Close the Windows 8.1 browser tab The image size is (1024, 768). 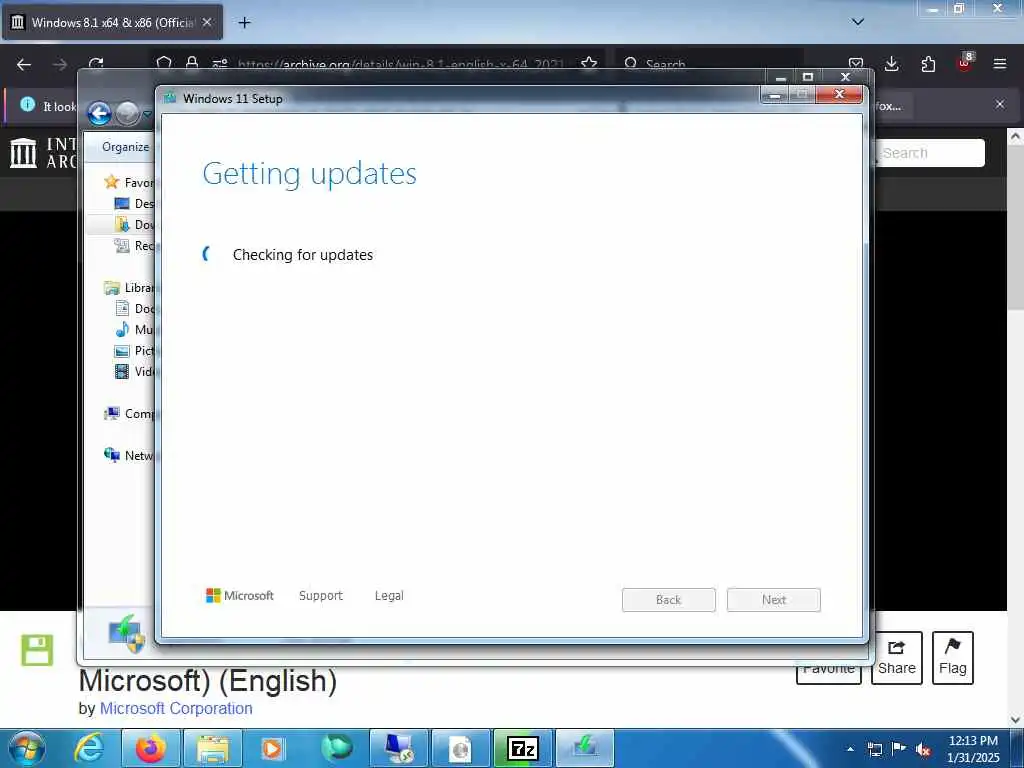207,22
